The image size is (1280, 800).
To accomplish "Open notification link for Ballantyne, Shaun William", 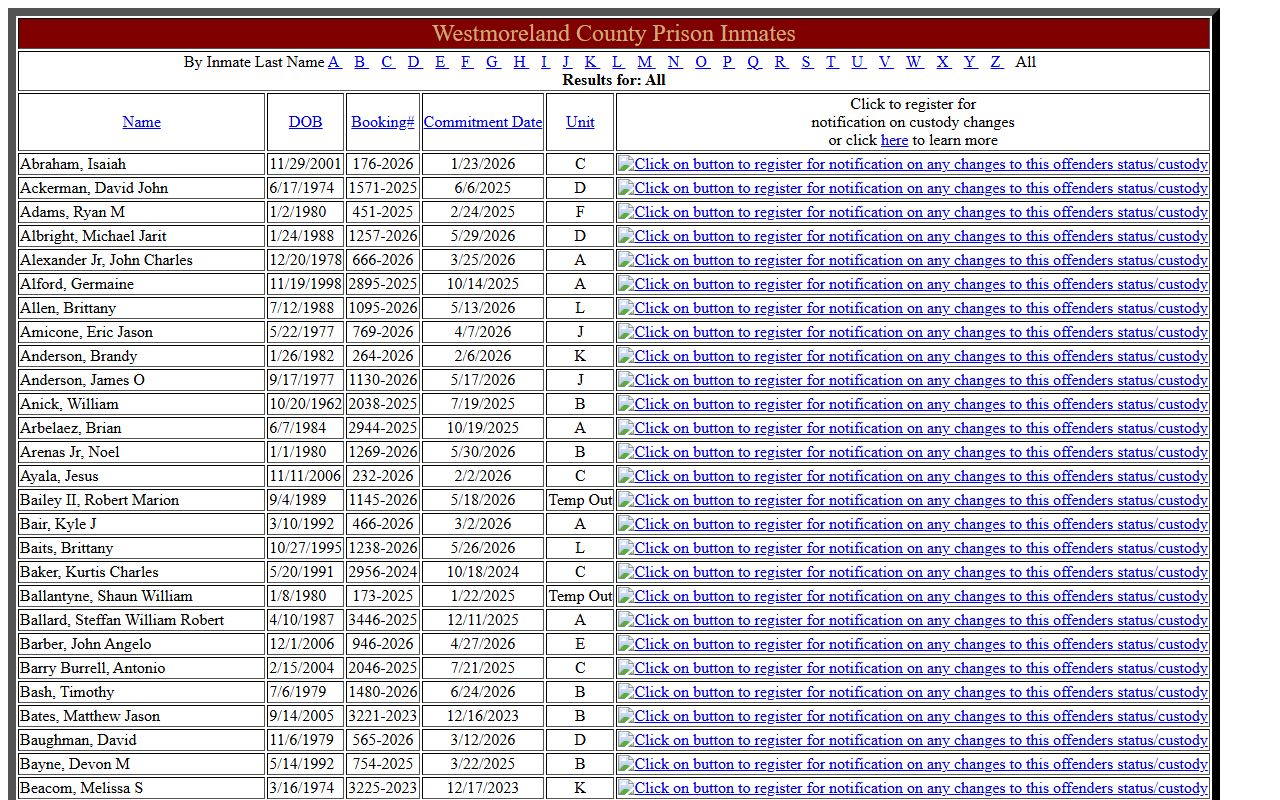I will point(912,596).
